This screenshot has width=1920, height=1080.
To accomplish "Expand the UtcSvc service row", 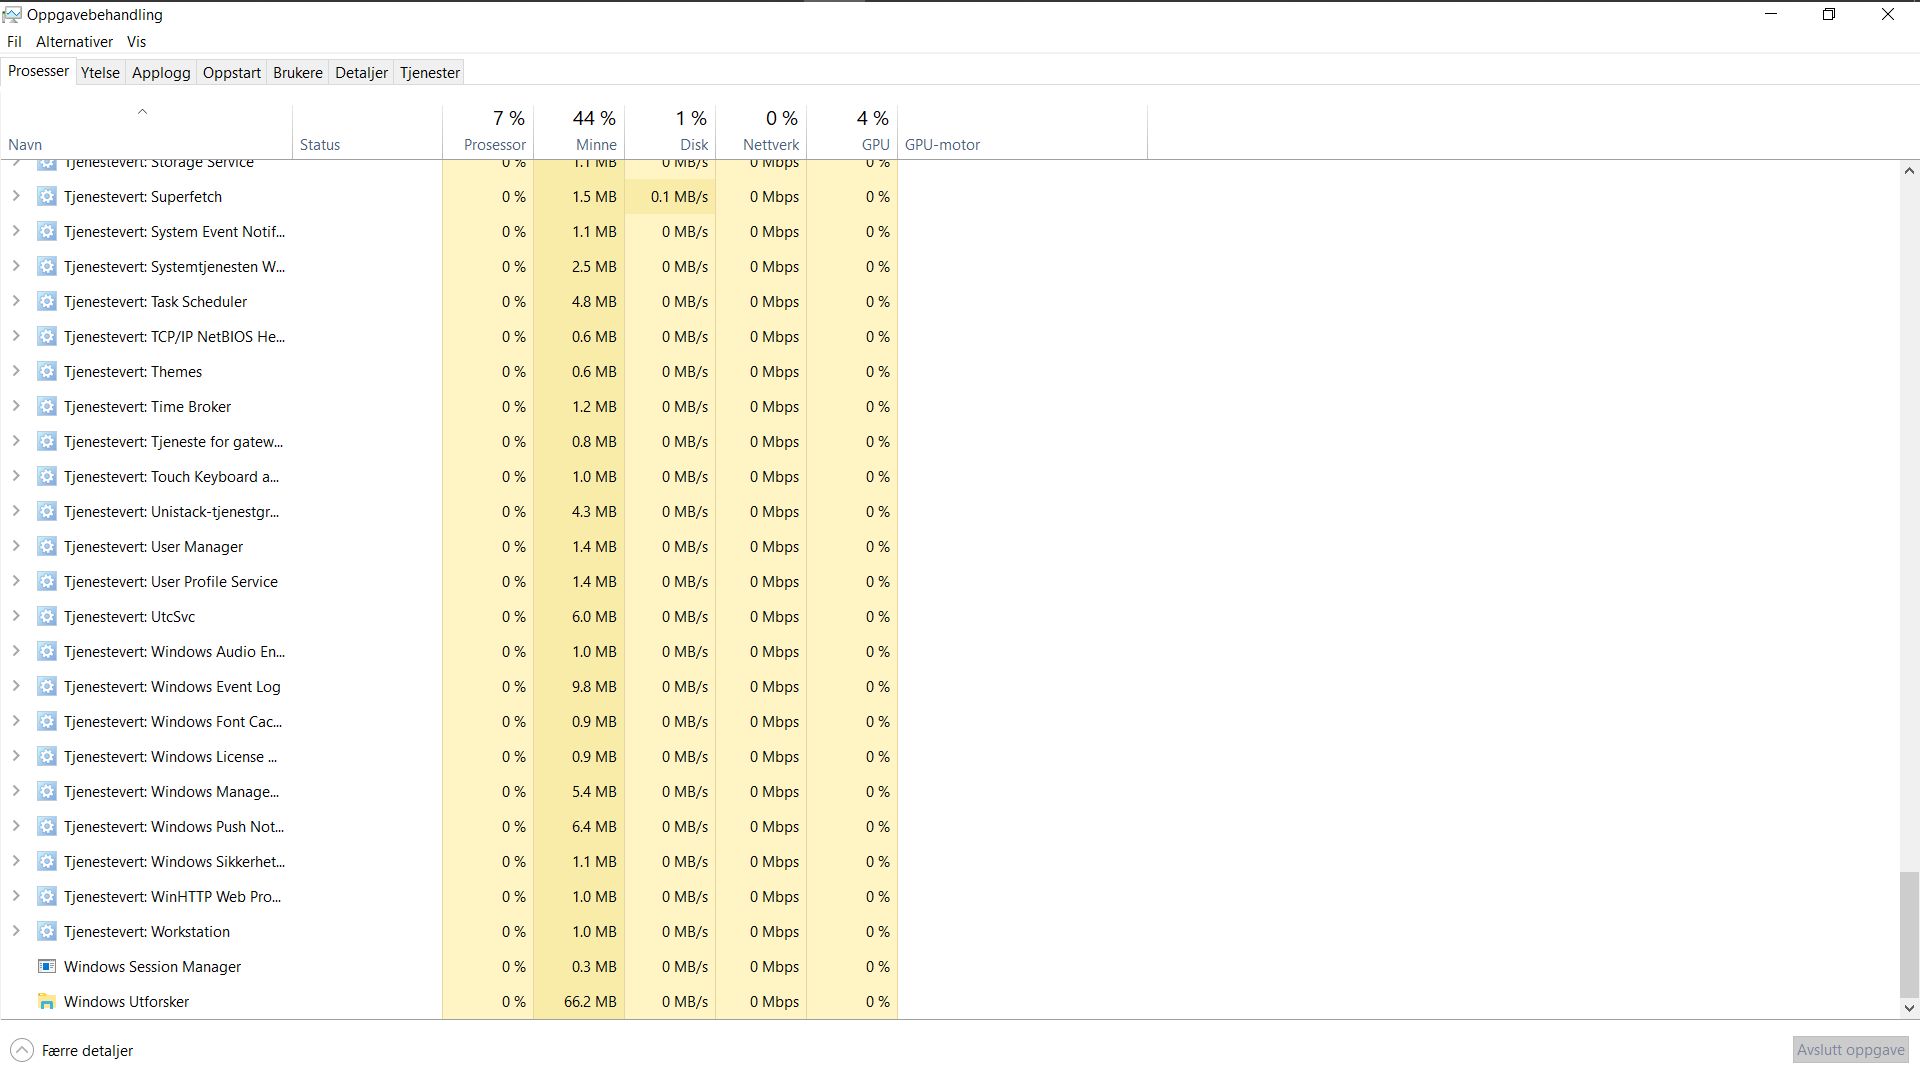I will 16,617.
